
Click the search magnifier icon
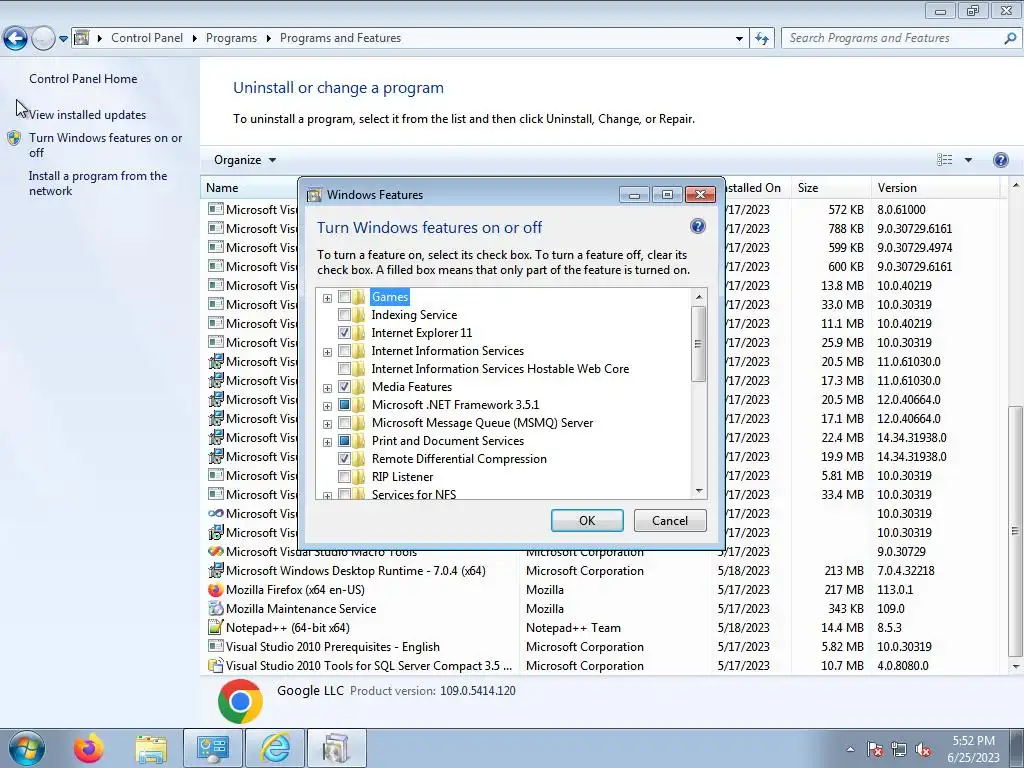point(1010,38)
